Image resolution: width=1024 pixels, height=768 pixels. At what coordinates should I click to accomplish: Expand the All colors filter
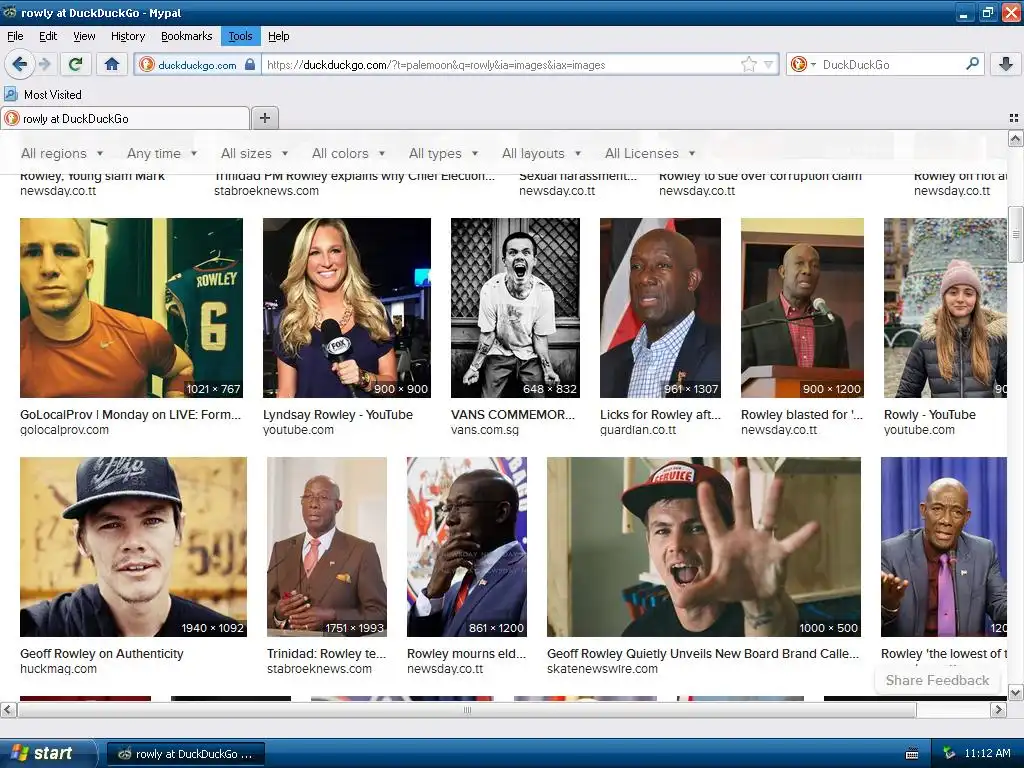(348, 153)
